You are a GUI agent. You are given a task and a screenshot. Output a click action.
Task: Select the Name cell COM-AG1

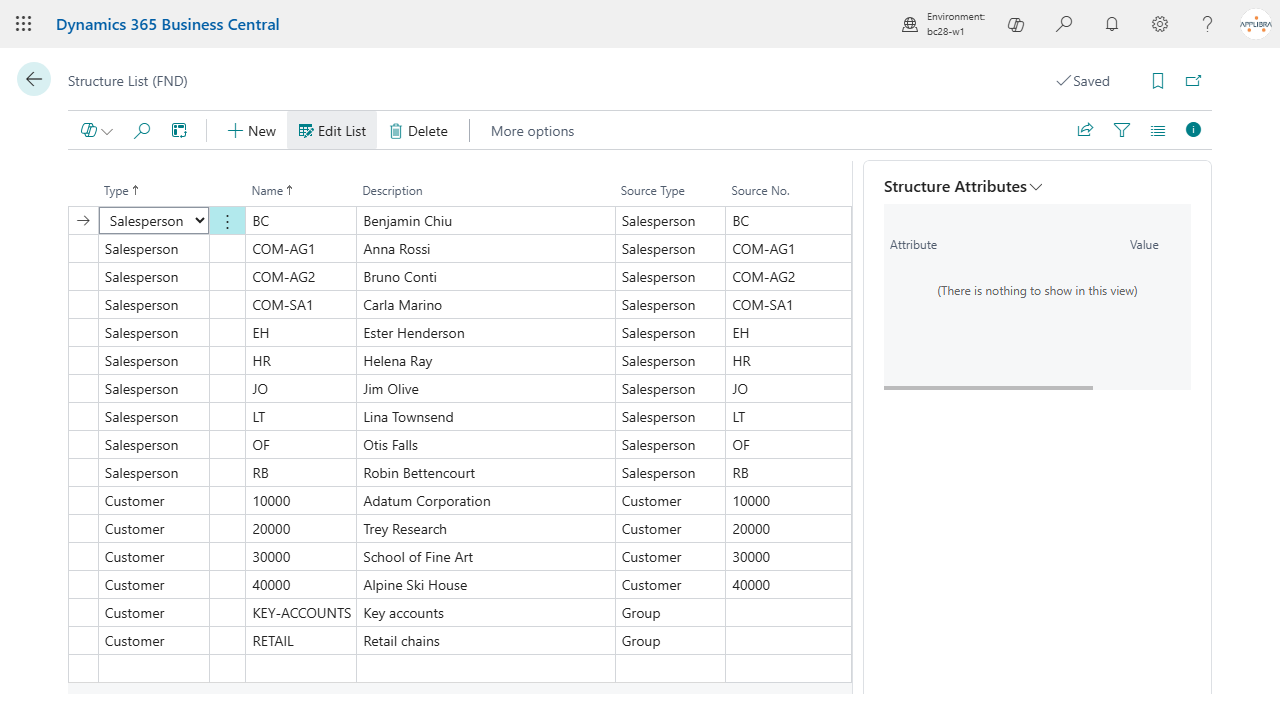301,249
